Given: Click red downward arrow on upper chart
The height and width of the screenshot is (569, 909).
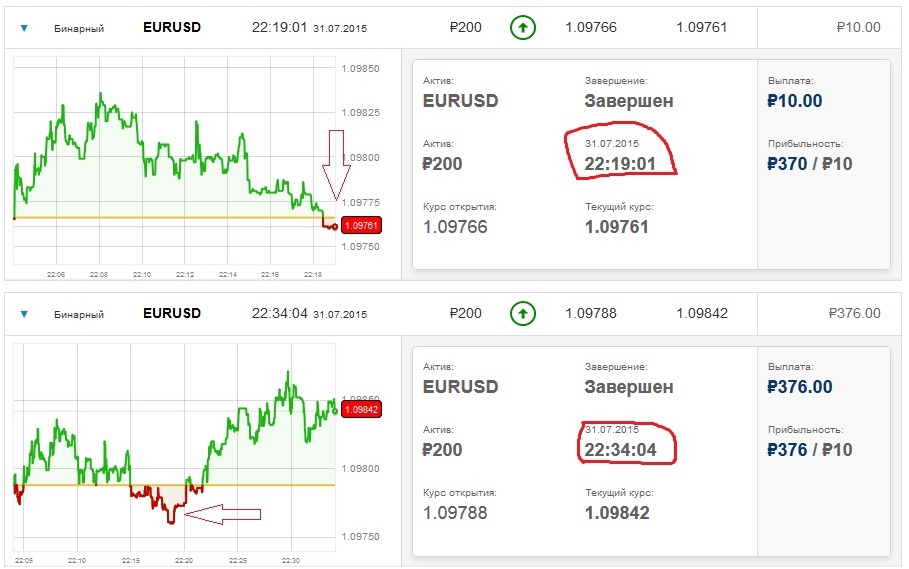Looking at the screenshot, I should pos(336,164).
